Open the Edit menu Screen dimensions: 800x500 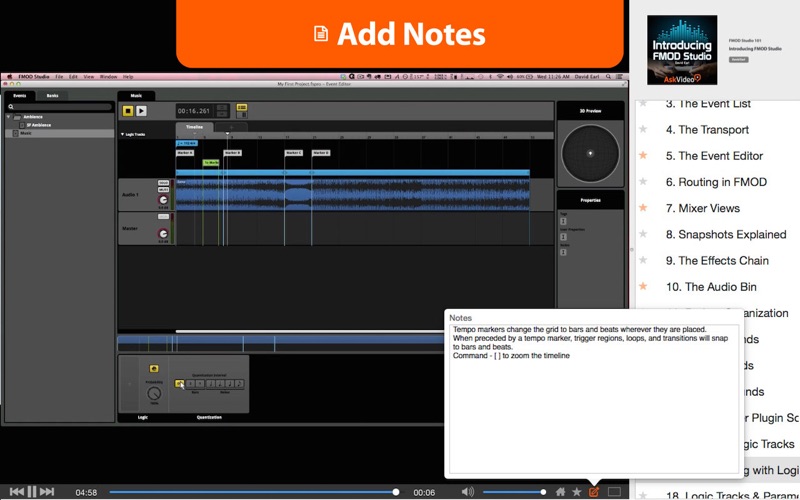(73, 77)
